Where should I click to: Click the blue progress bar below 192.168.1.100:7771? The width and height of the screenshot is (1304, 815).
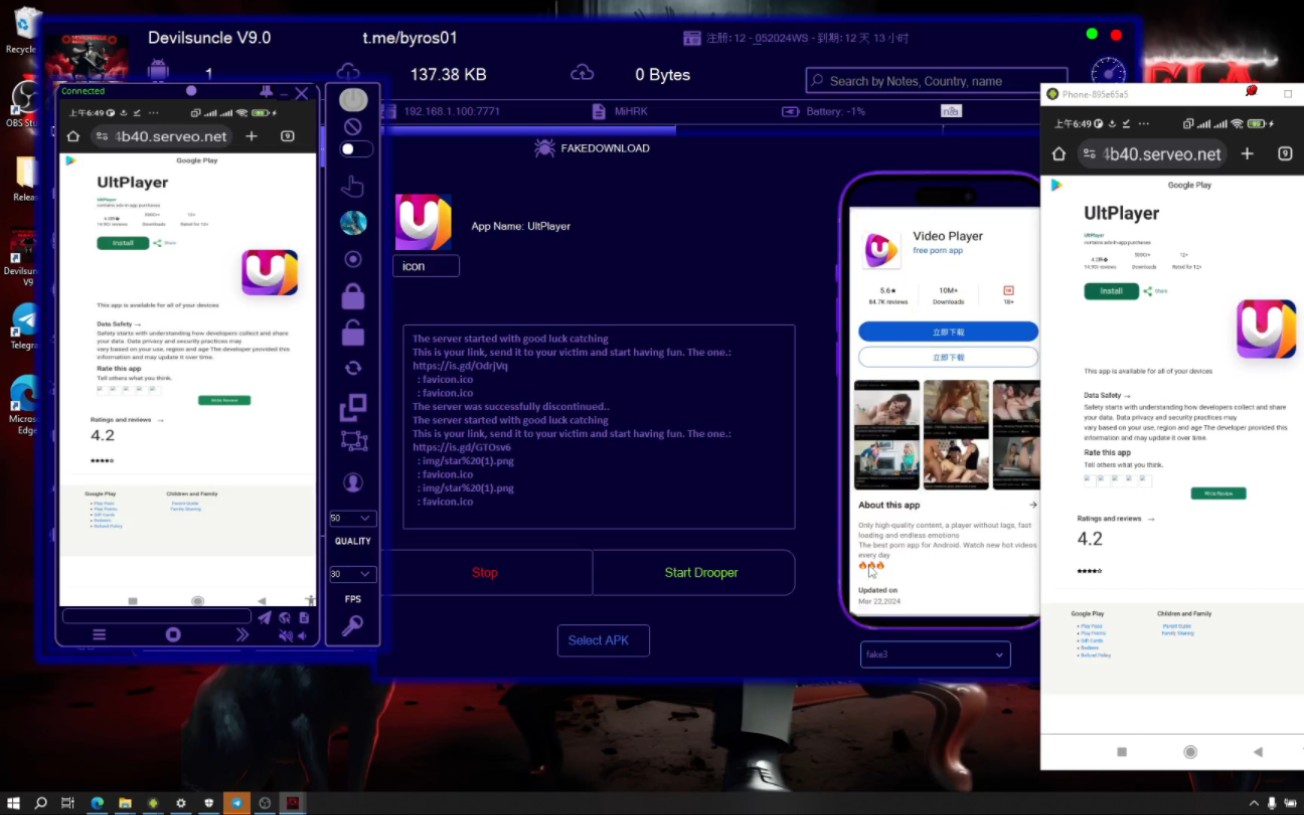(527, 130)
